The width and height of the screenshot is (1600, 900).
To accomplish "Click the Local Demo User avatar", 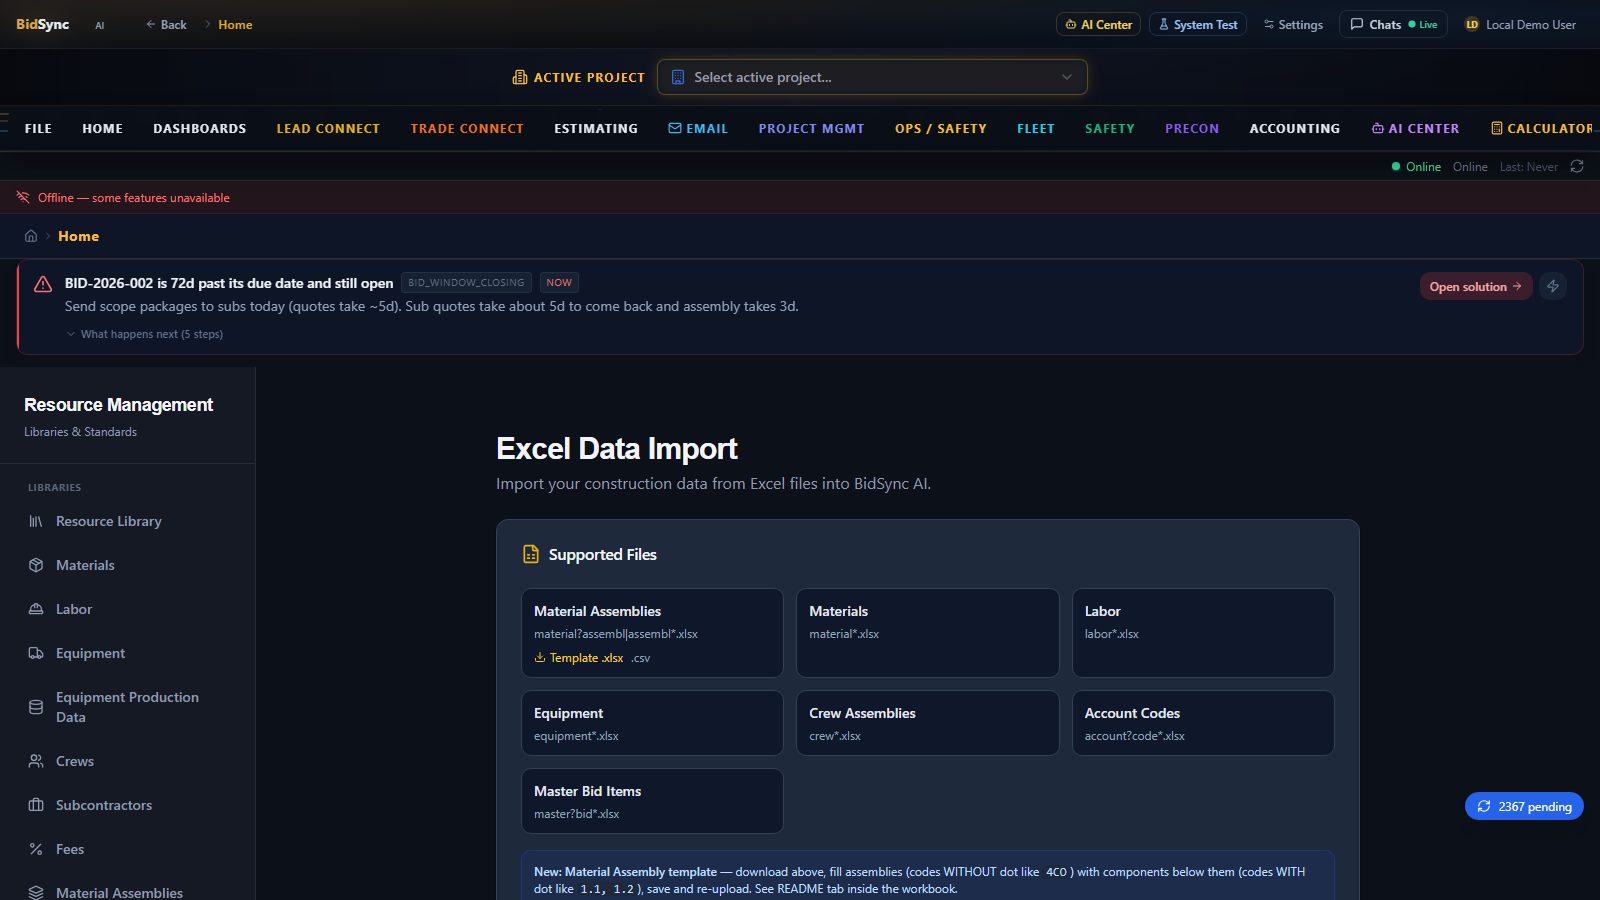I will [1472, 25].
